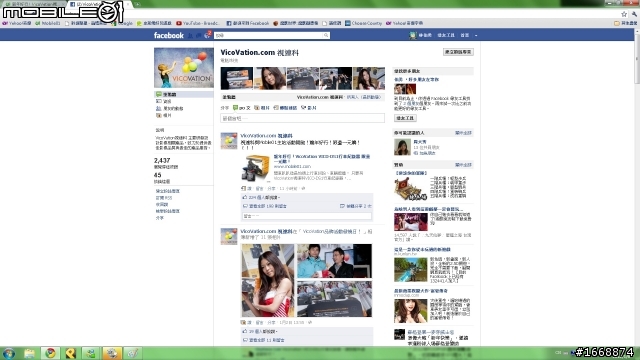
Task: Select the Wall tab in left sidebar
Action: [x=184, y=94]
